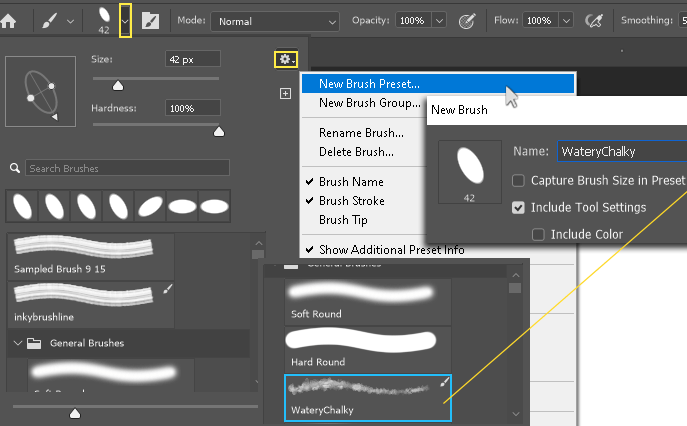Choose Delete Brush... menu item
This screenshot has width=687, height=426.
[x=356, y=152]
